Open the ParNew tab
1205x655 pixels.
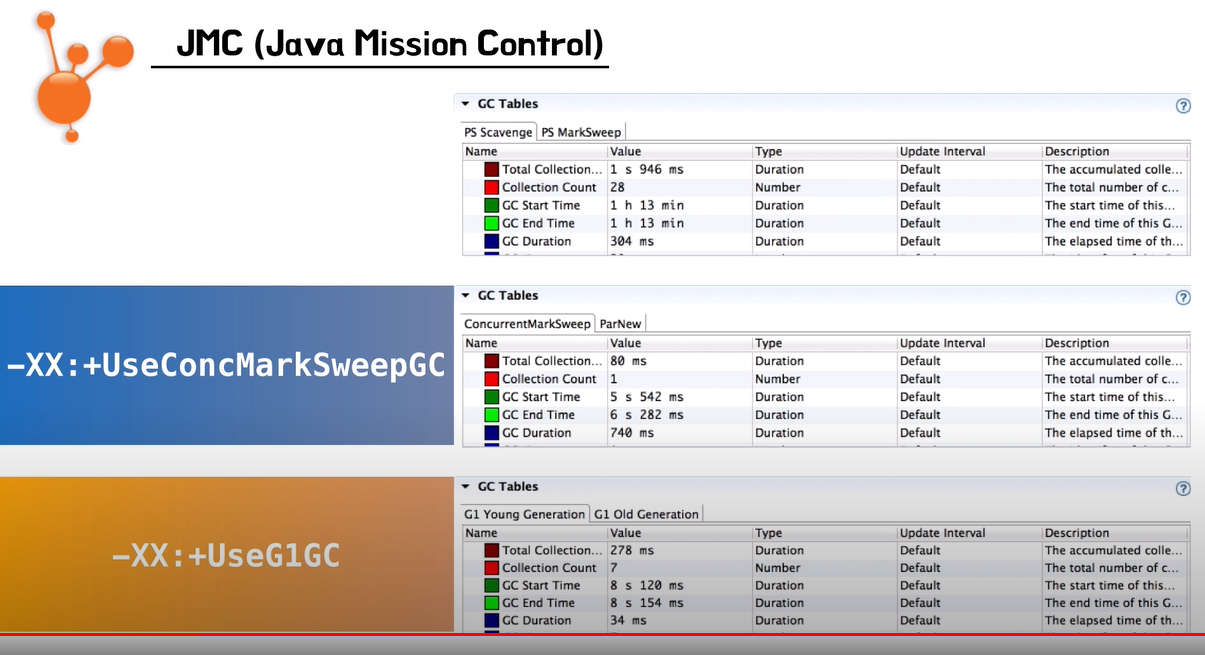[621, 324]
